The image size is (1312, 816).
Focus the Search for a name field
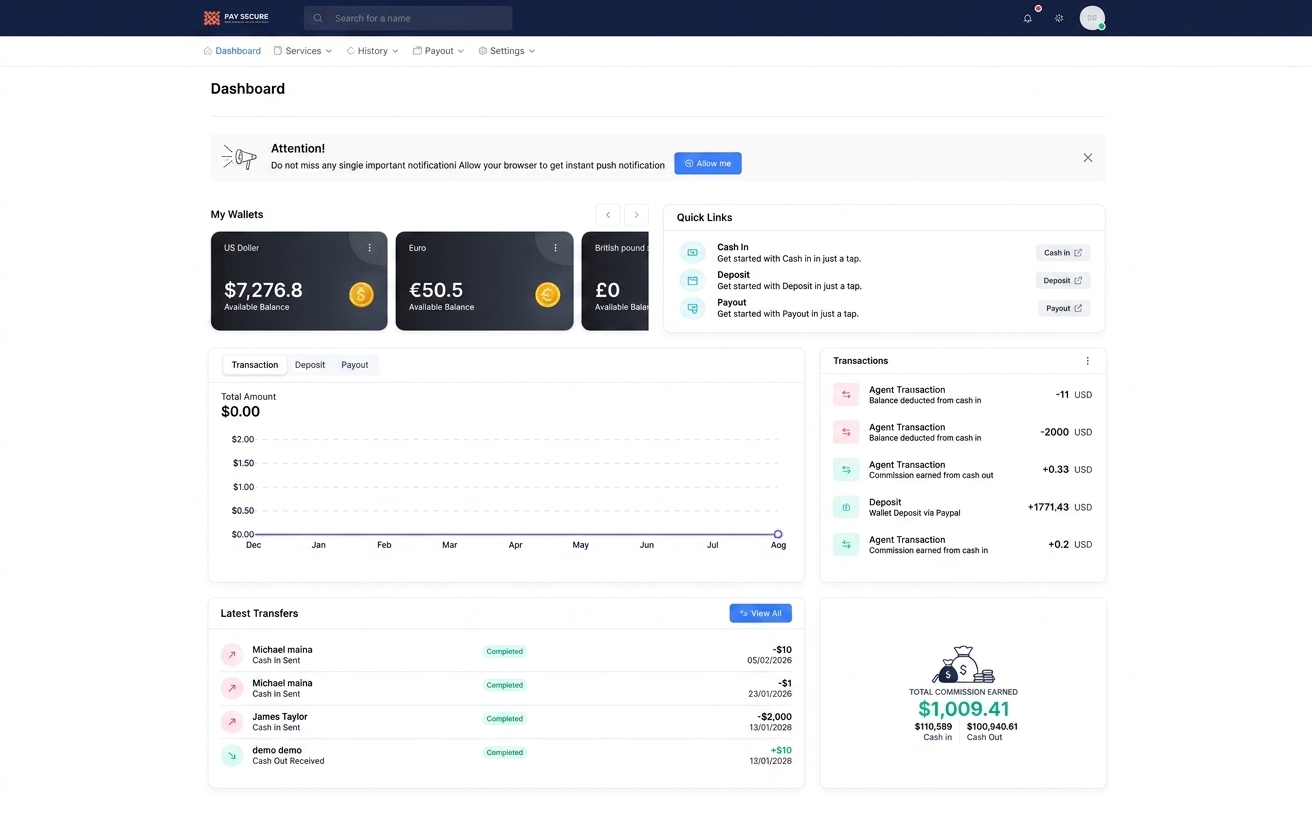point(408,18)
